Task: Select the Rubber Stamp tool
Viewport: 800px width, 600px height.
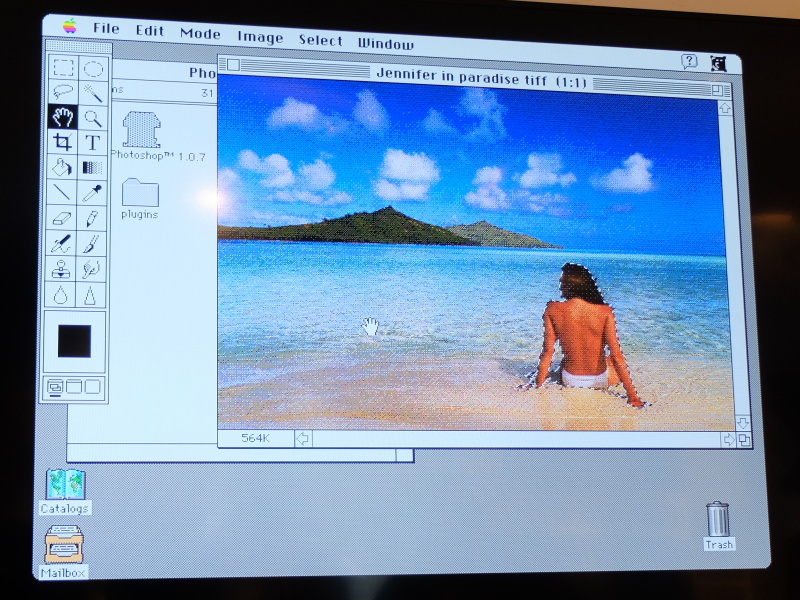Action: (x=62, y=268)
